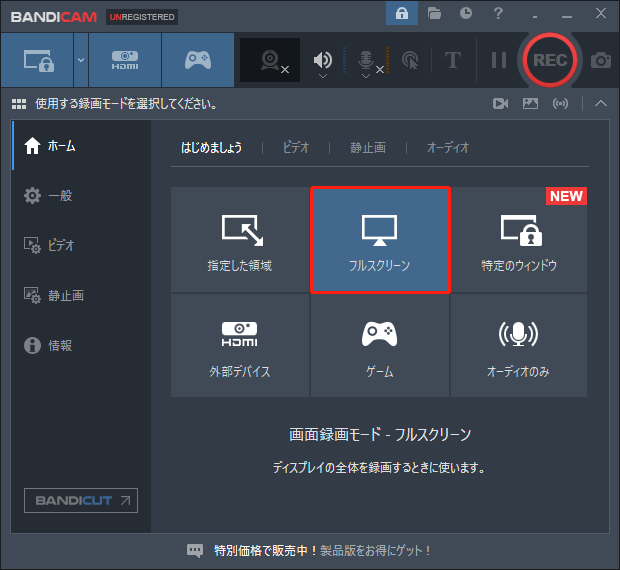Switch to the 静止画 tab
The height and width of the screenshot is (570, 620).
tap(368, 147)
